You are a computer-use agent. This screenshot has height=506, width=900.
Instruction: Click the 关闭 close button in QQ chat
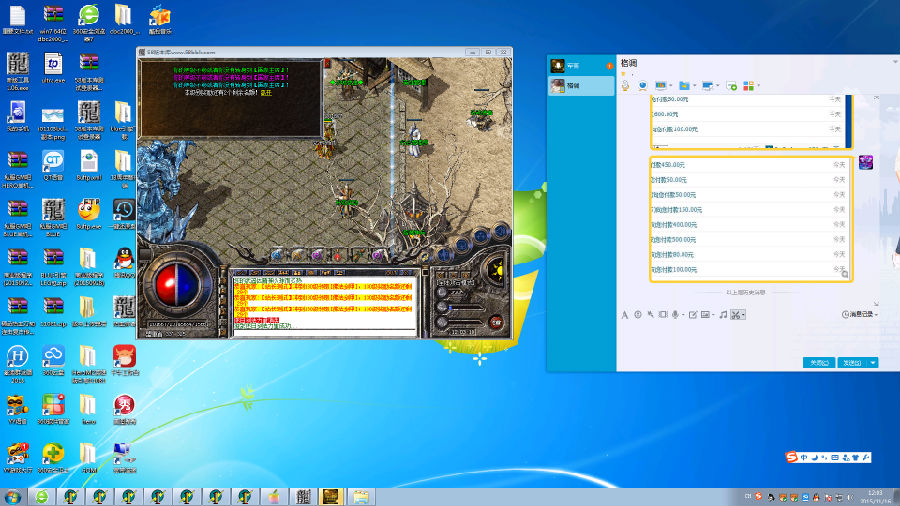pyautogui.click(x=818, y=363)
